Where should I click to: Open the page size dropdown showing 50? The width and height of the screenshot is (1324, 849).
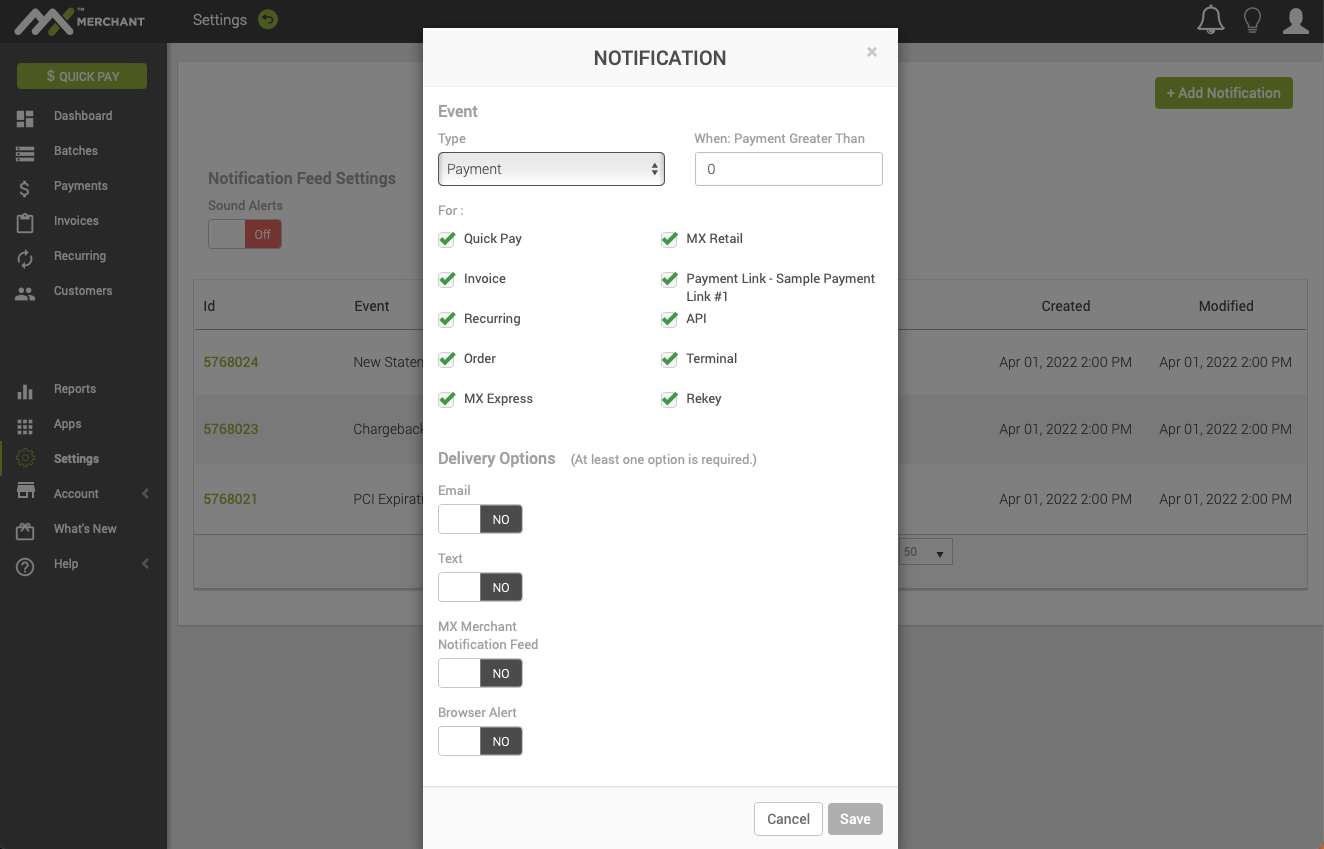pyautogui.click(x=925, y=551)
